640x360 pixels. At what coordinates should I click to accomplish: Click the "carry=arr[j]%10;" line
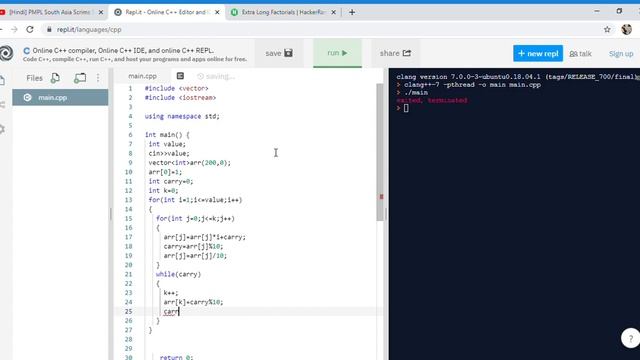point(193,247)
